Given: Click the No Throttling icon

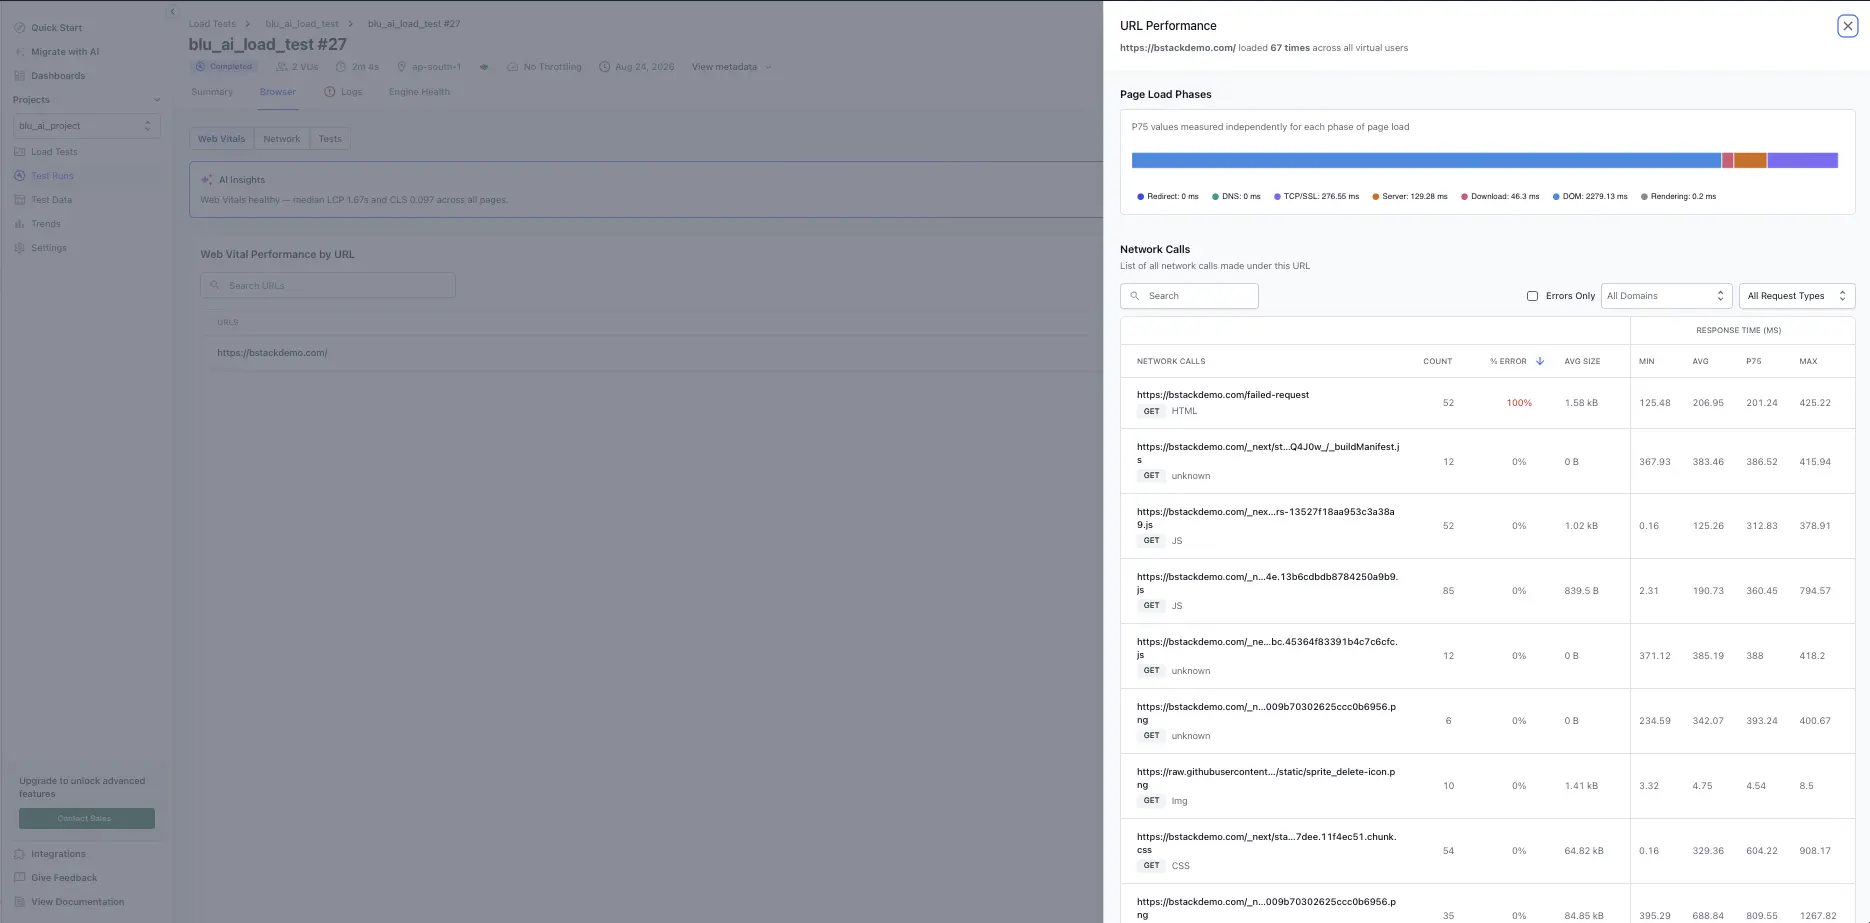Looking at the screenshot, I should [x=512, y=67].
